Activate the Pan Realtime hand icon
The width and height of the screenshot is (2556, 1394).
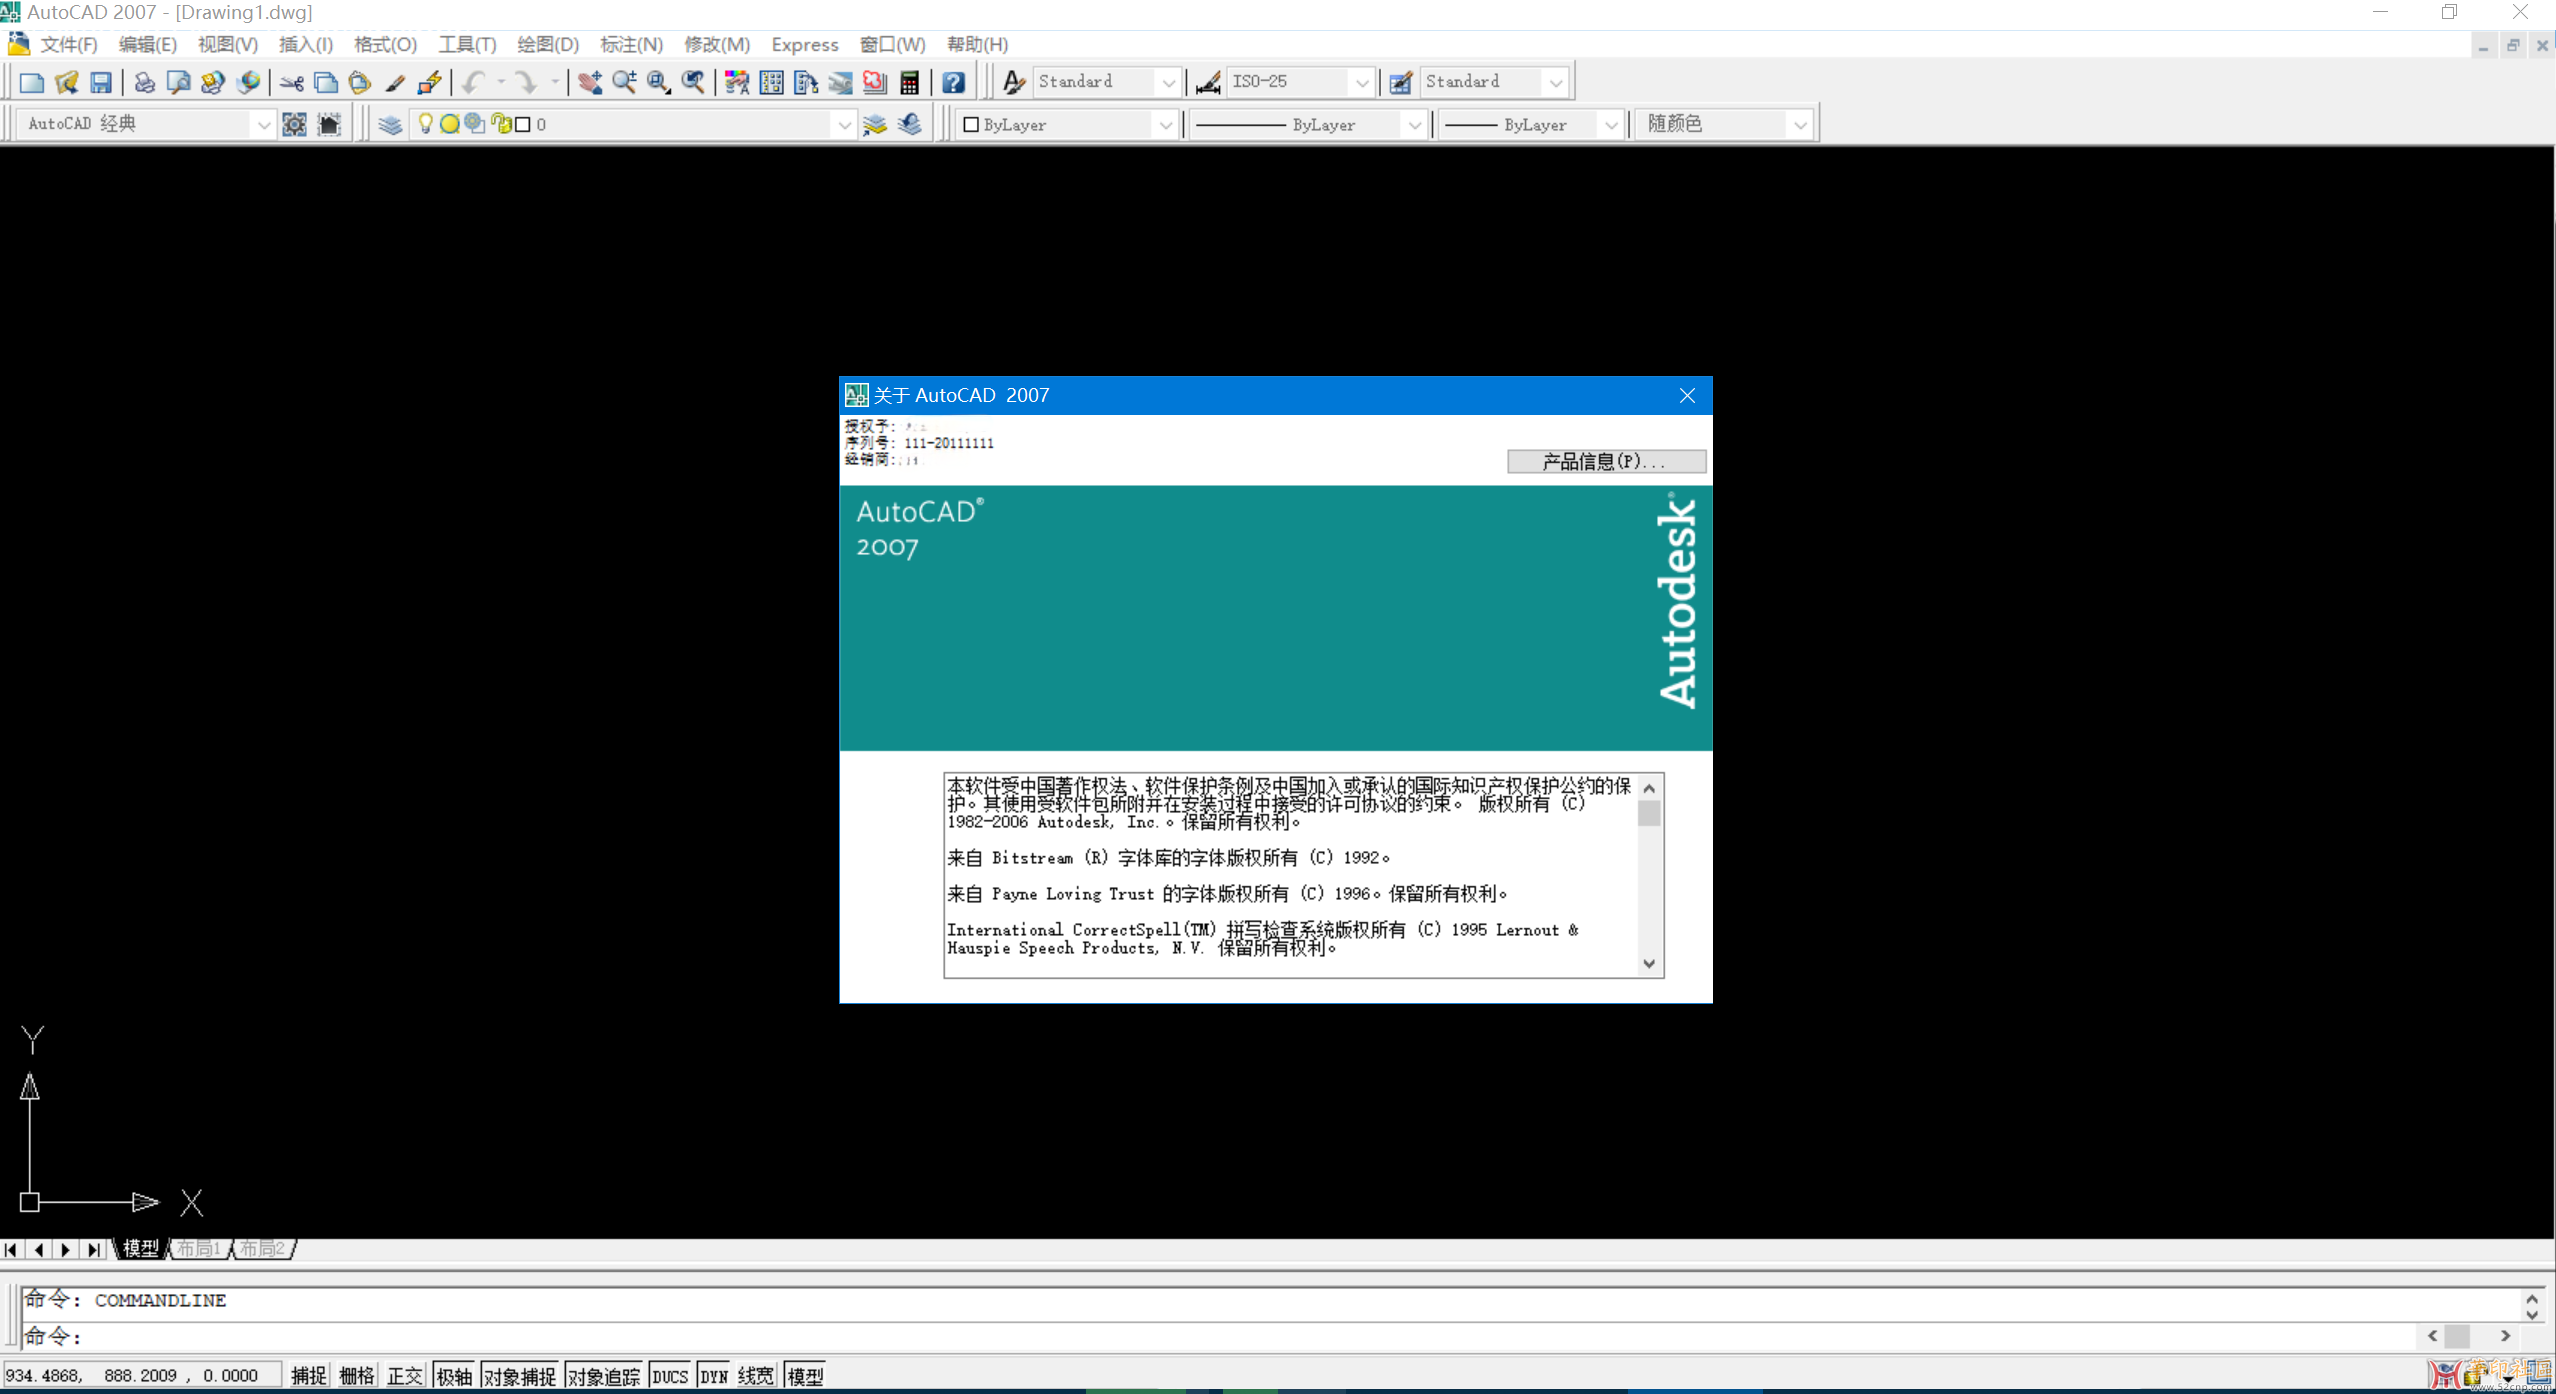(590, 82)
